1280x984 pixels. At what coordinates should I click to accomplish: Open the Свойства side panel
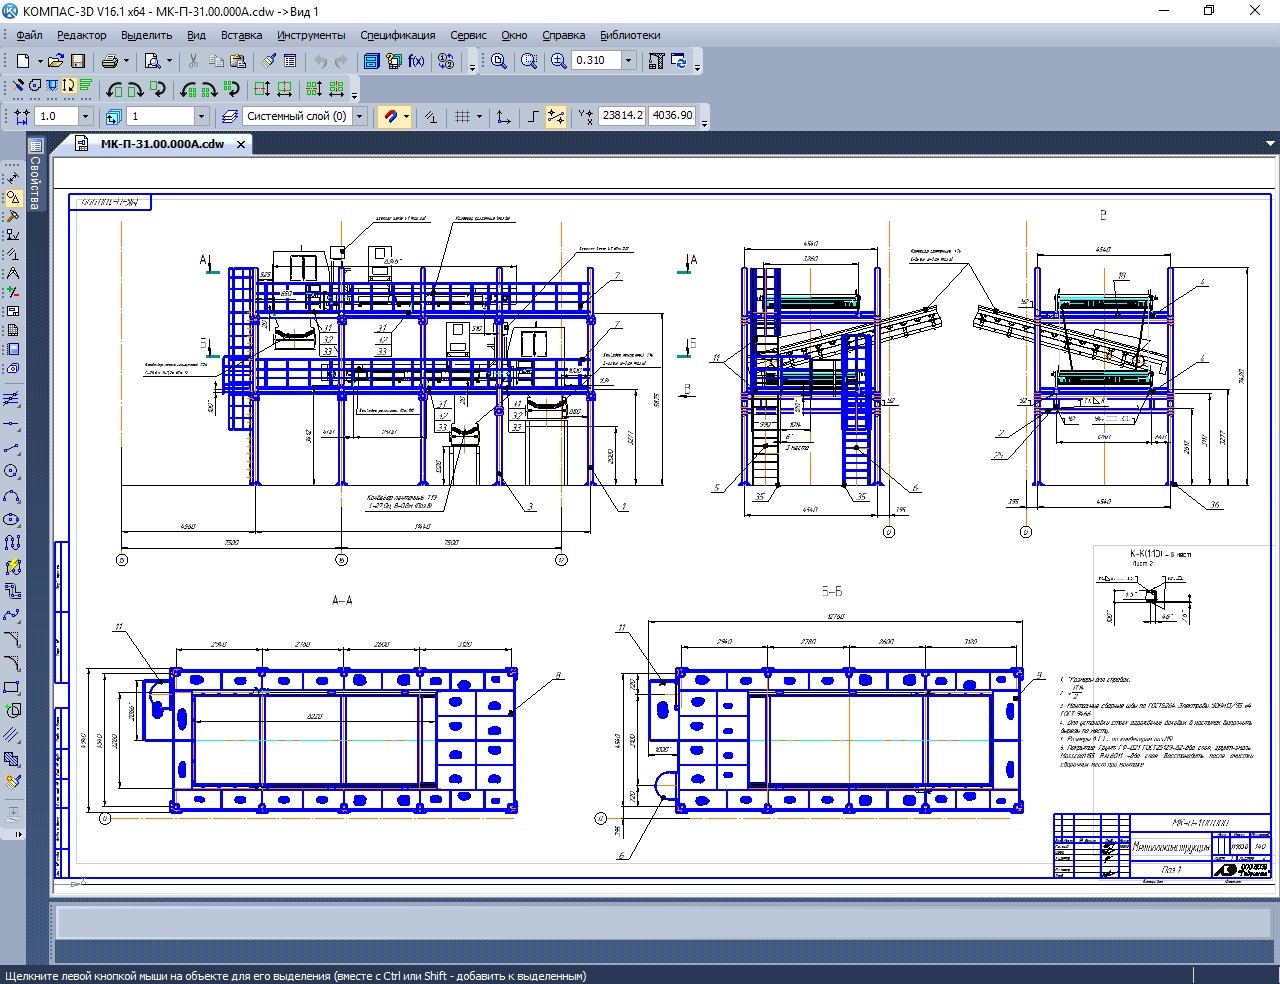click(x=35, y=182)
